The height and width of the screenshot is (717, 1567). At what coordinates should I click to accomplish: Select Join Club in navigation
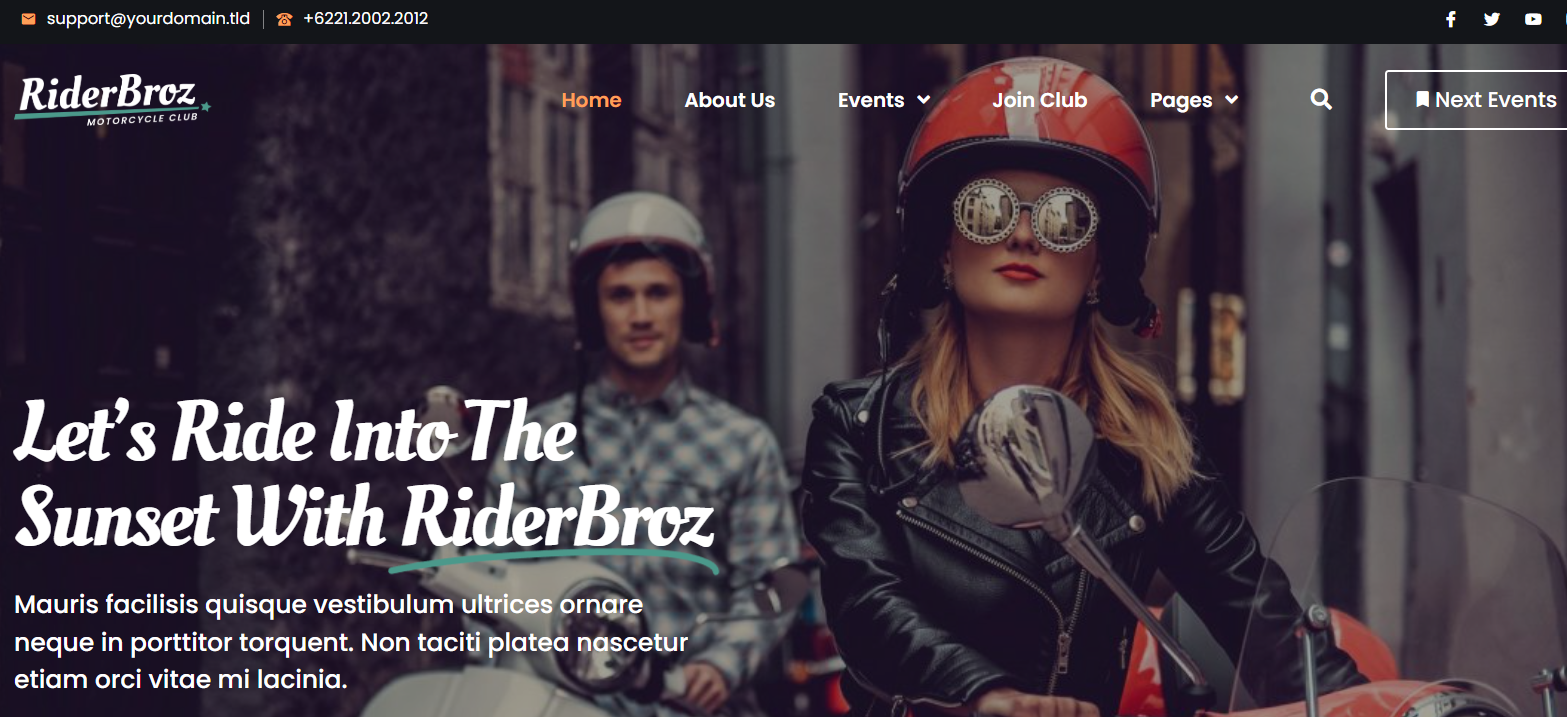point(1040,100)
